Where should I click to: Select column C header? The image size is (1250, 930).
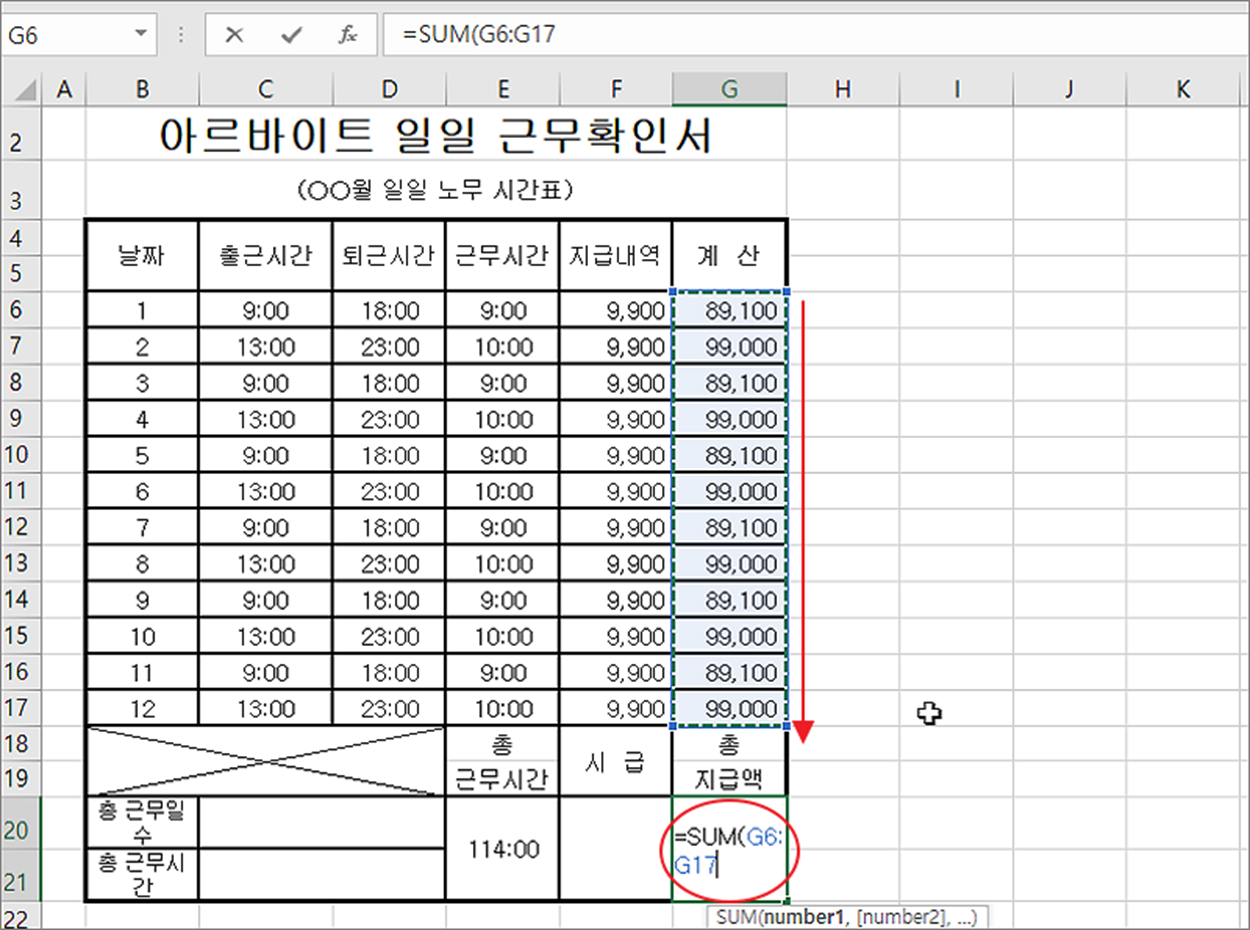click(x=265, y=90)
